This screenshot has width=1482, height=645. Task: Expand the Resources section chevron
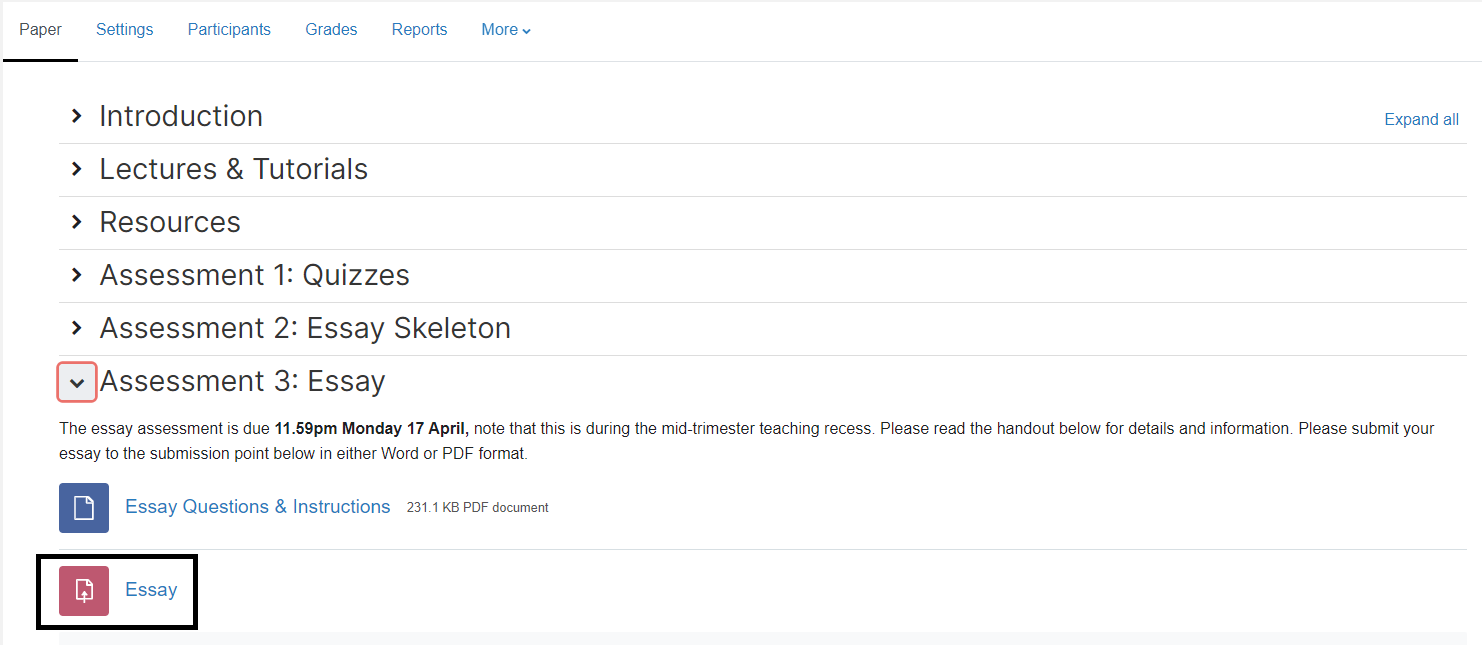[77, 222]
